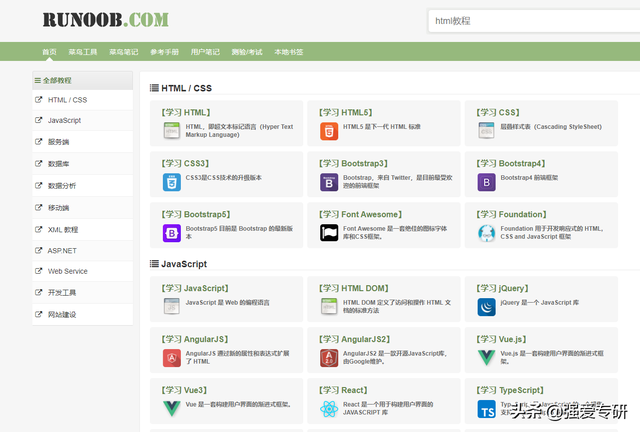This screenshot has width=640, height=432.
Task: Click the React atom icon
Action: pos(328,409)
